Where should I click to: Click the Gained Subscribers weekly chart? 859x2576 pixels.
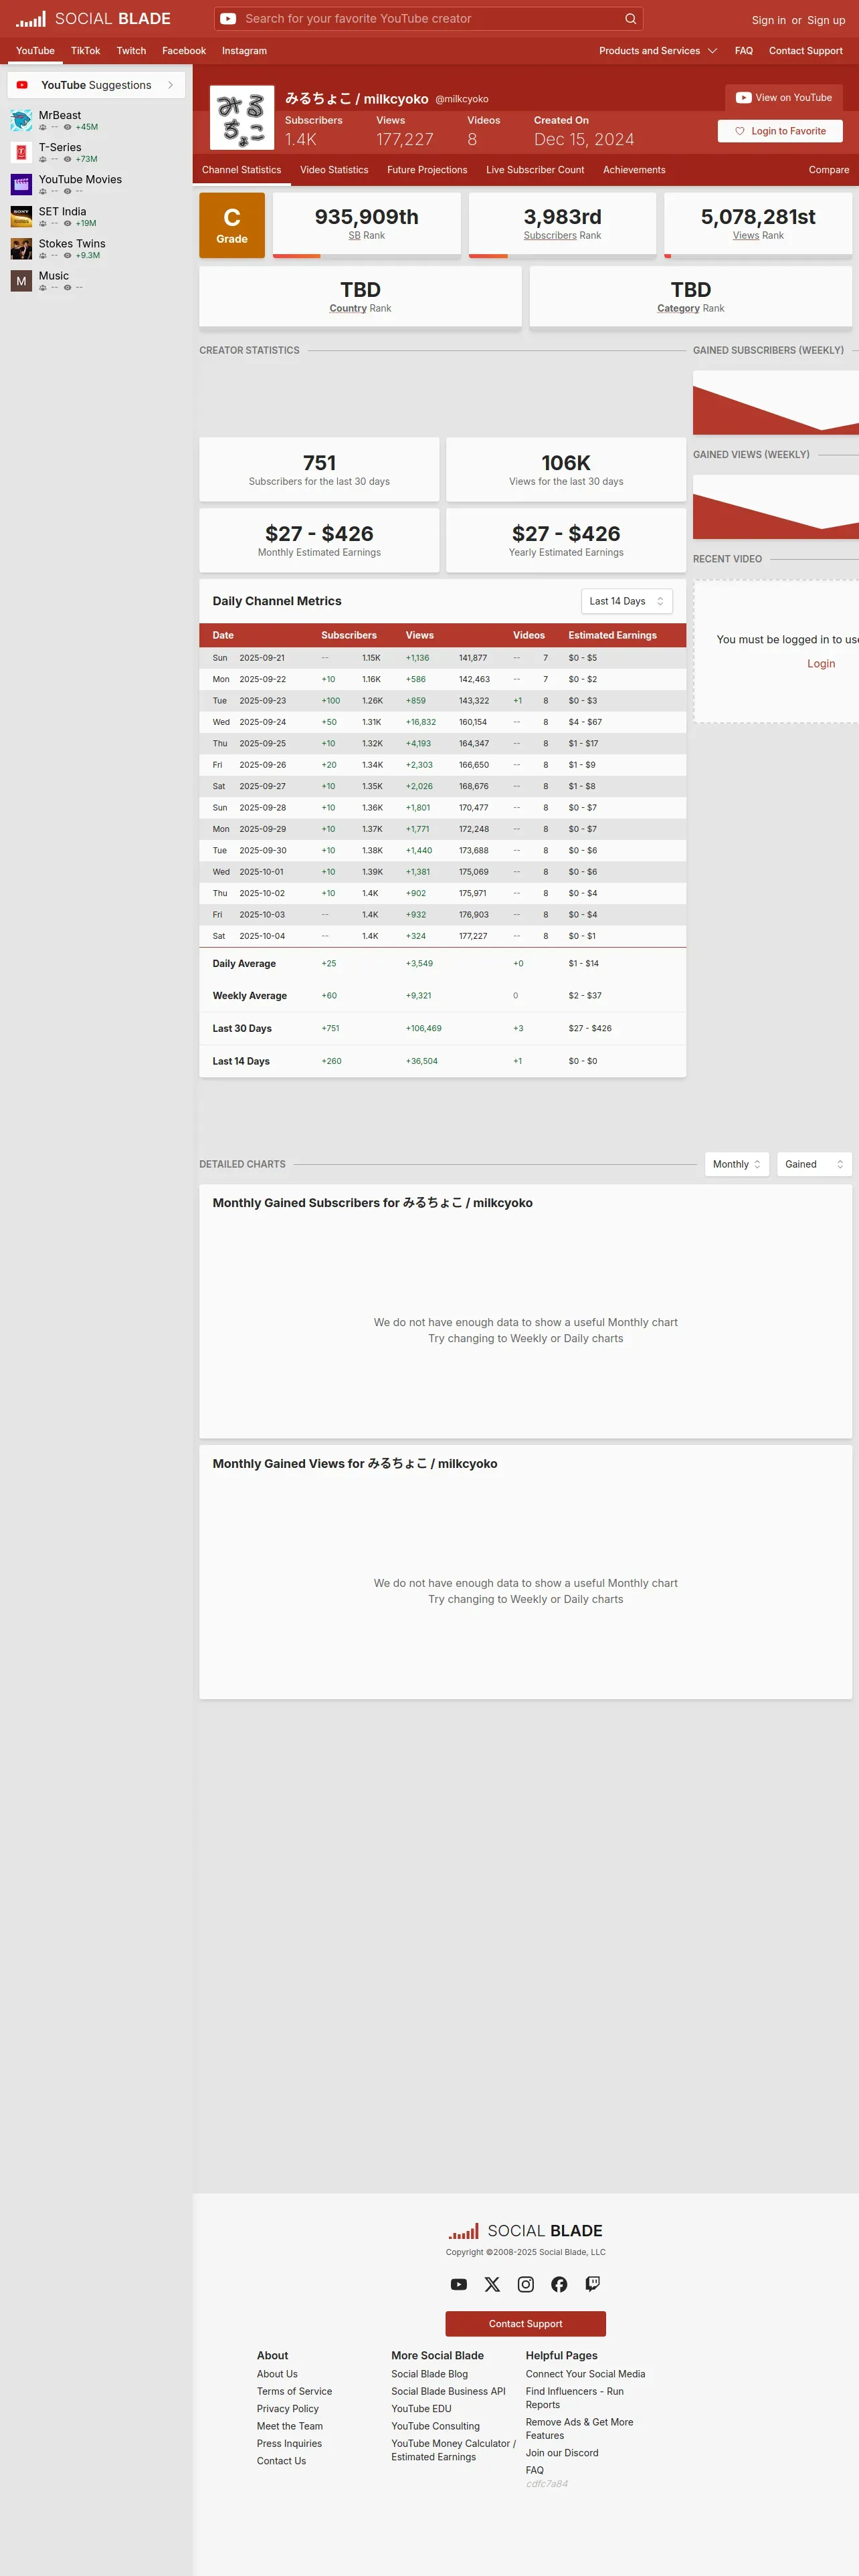pyautogui.click(x=776, y=403)
